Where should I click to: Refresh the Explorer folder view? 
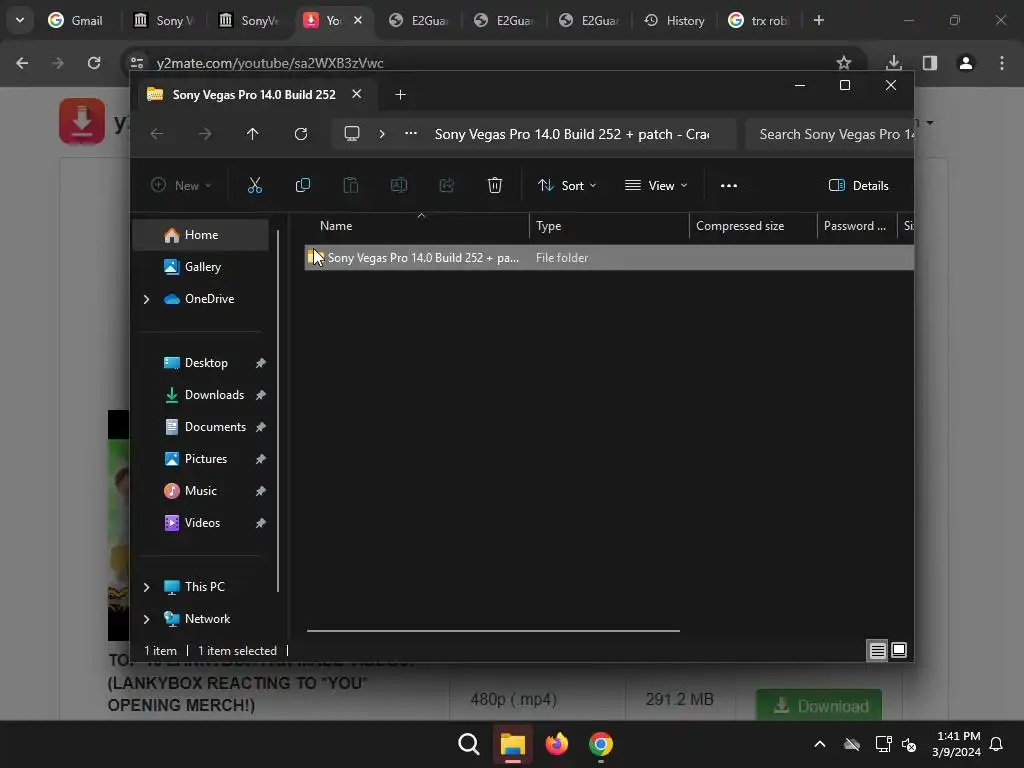(300, 134)
